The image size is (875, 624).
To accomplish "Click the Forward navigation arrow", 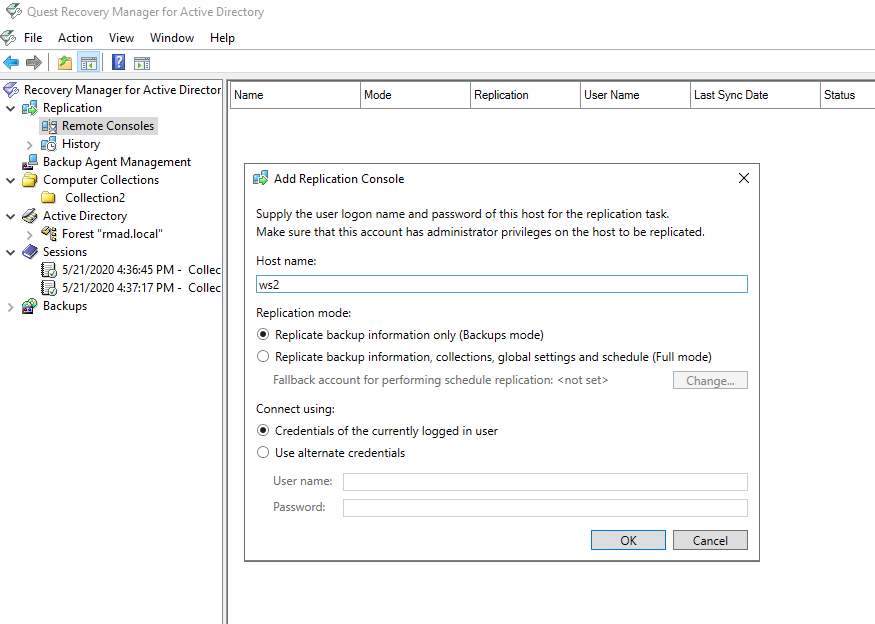I will [x=34, y=62].
